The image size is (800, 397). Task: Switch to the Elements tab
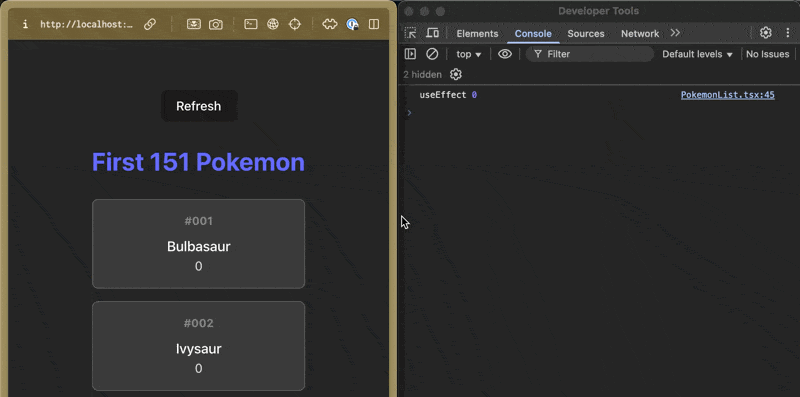click(x=477, y=34)
